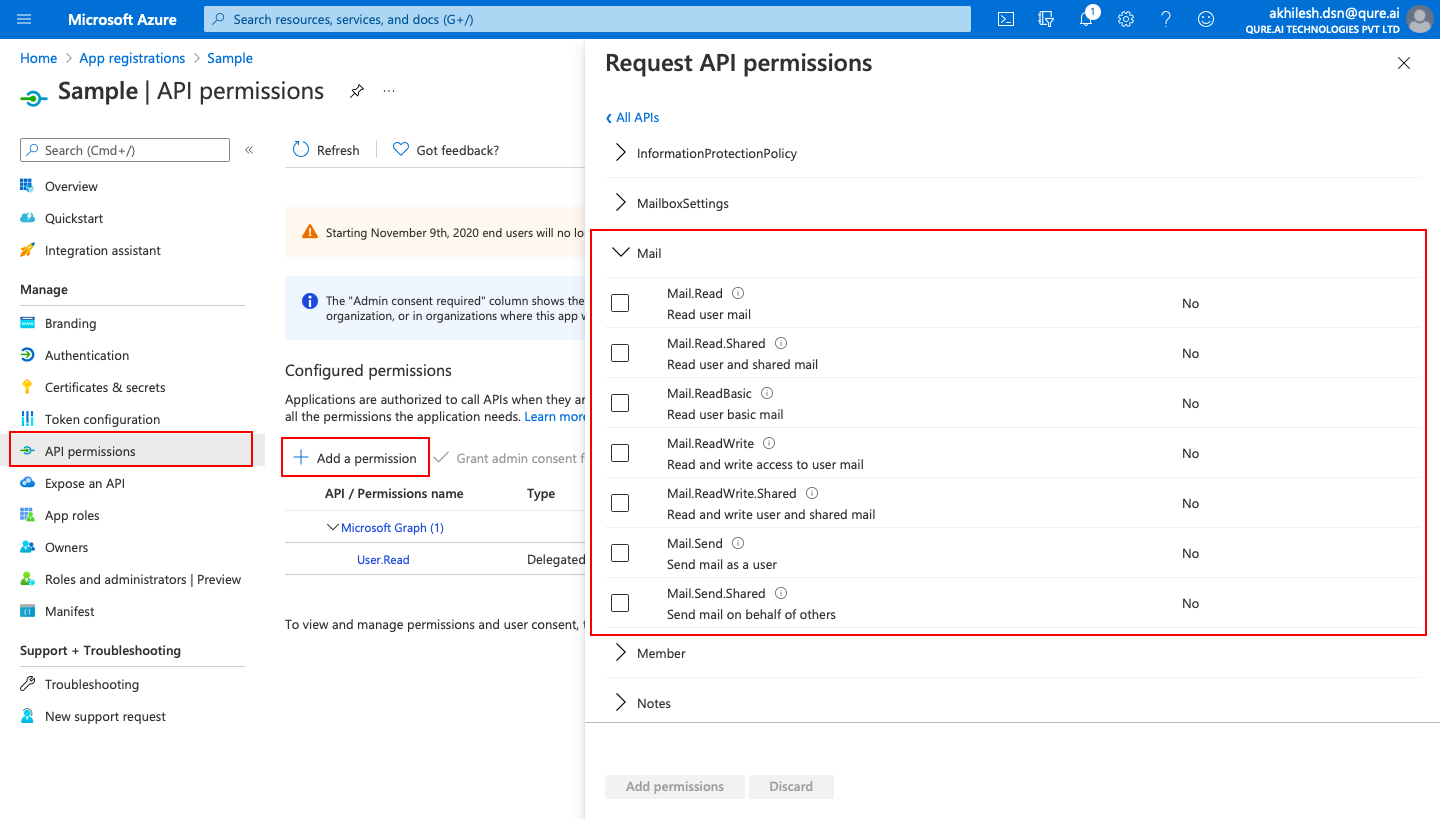Open the Directory and subscription filter icon

[1047, 19]
